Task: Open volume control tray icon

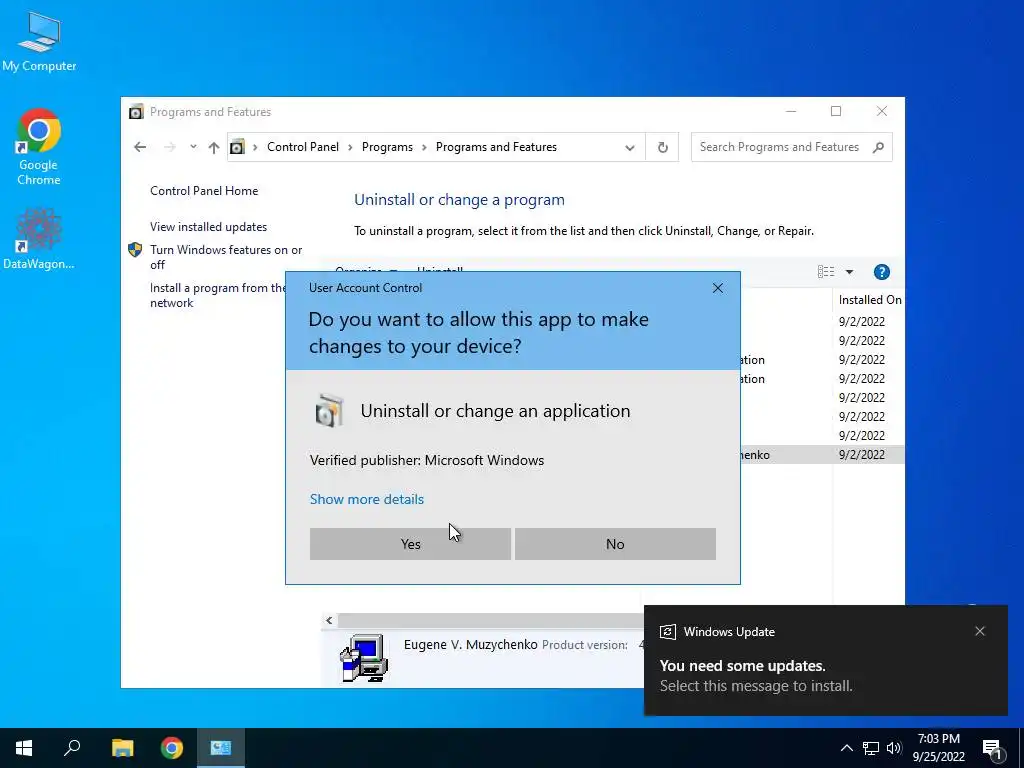Action: (894, 748)
